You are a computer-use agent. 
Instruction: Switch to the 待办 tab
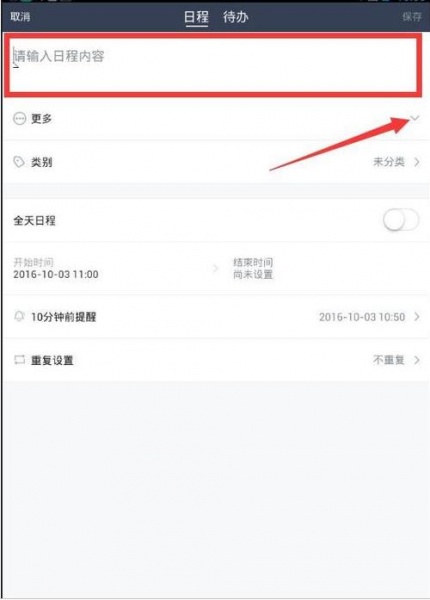236,17
